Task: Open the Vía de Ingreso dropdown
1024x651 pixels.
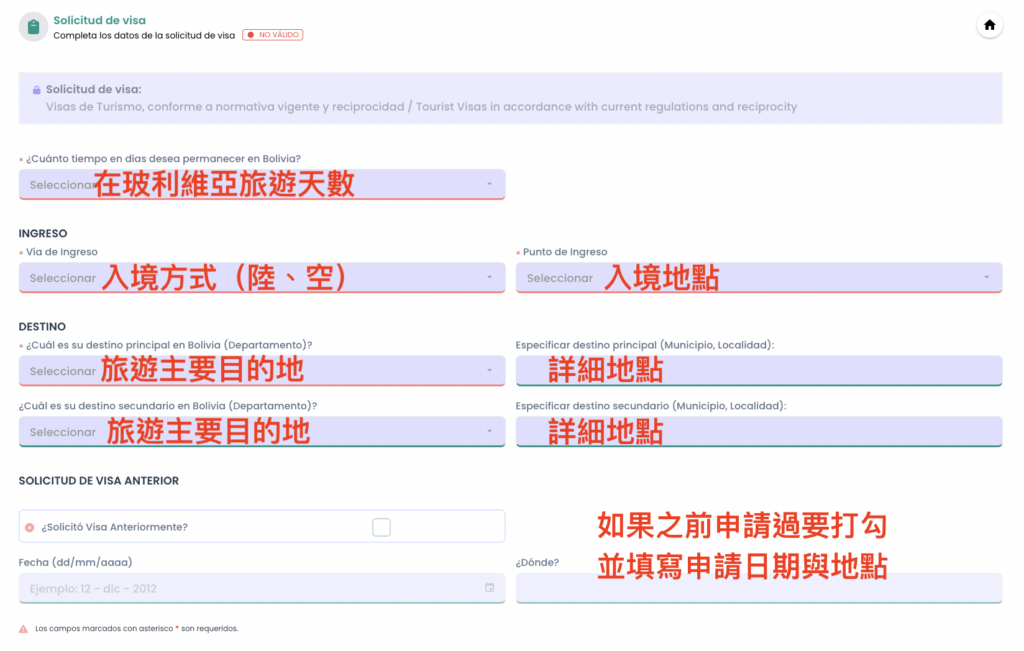Action: (x=262, y=278)
